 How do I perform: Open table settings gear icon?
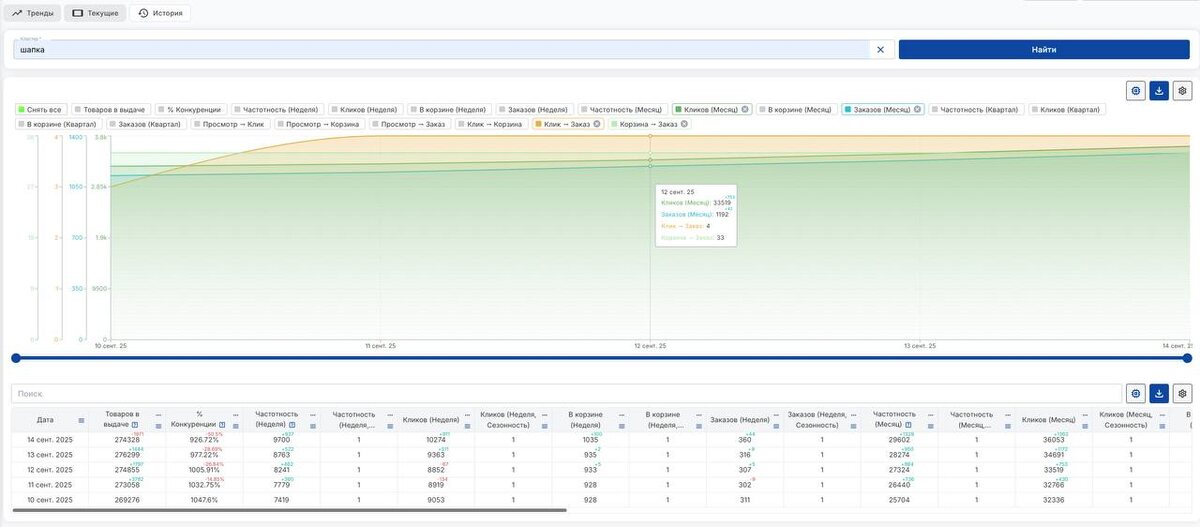click(x=1182, y=394)
